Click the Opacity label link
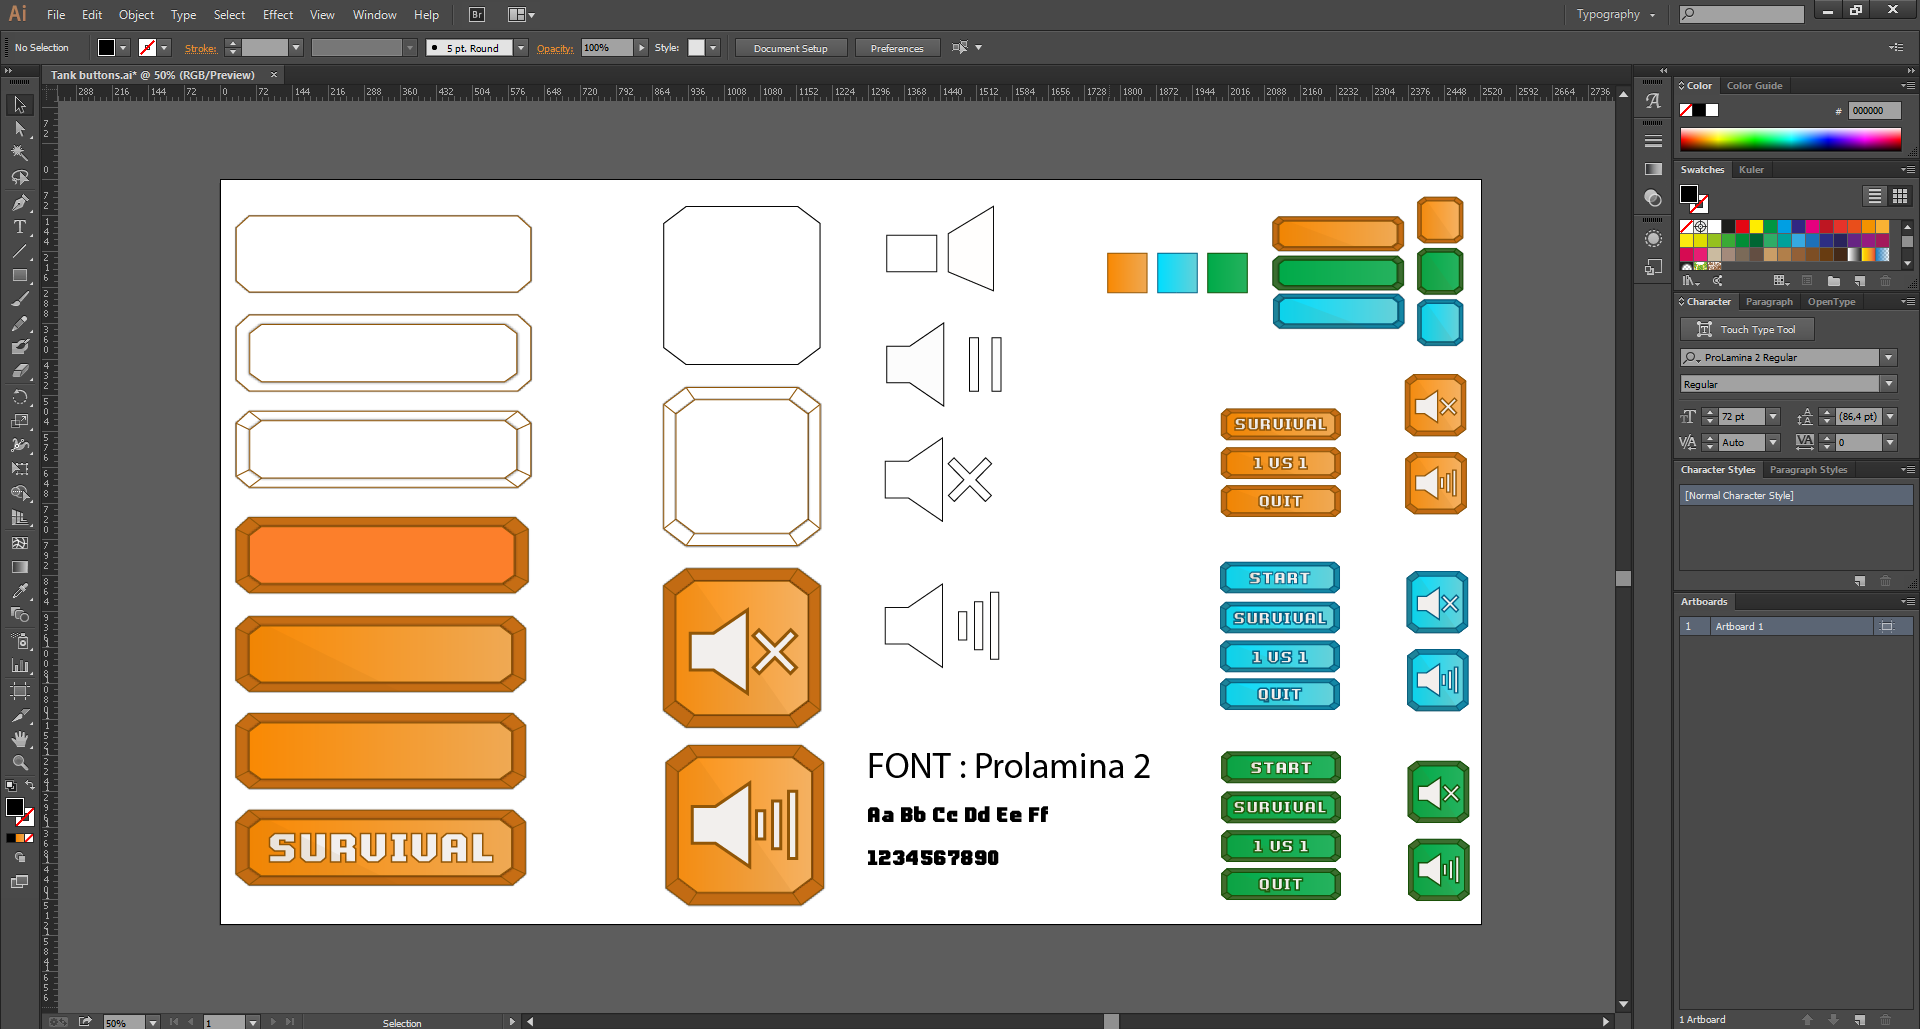Viewport: 1920px width, 1029px height. (x=555, y=48)
